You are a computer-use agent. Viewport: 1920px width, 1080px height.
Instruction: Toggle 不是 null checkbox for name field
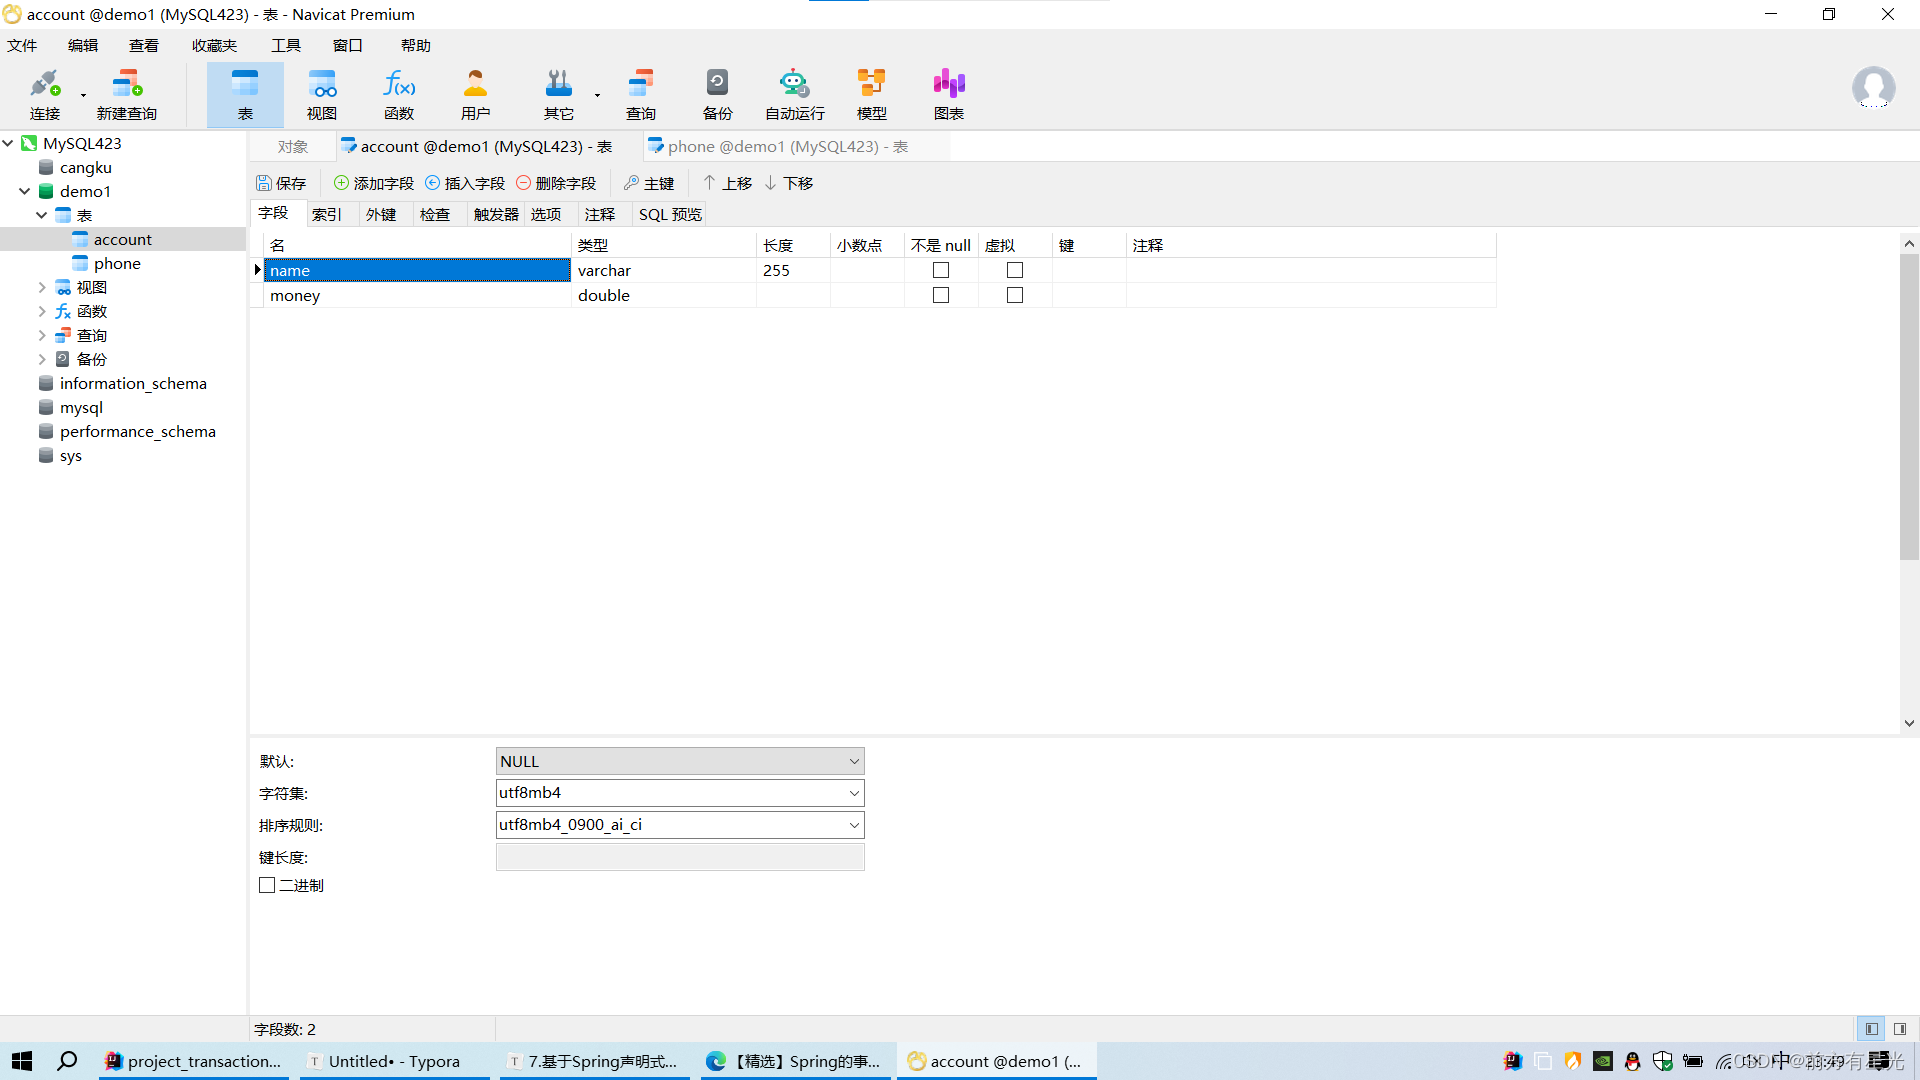point(940,269)
